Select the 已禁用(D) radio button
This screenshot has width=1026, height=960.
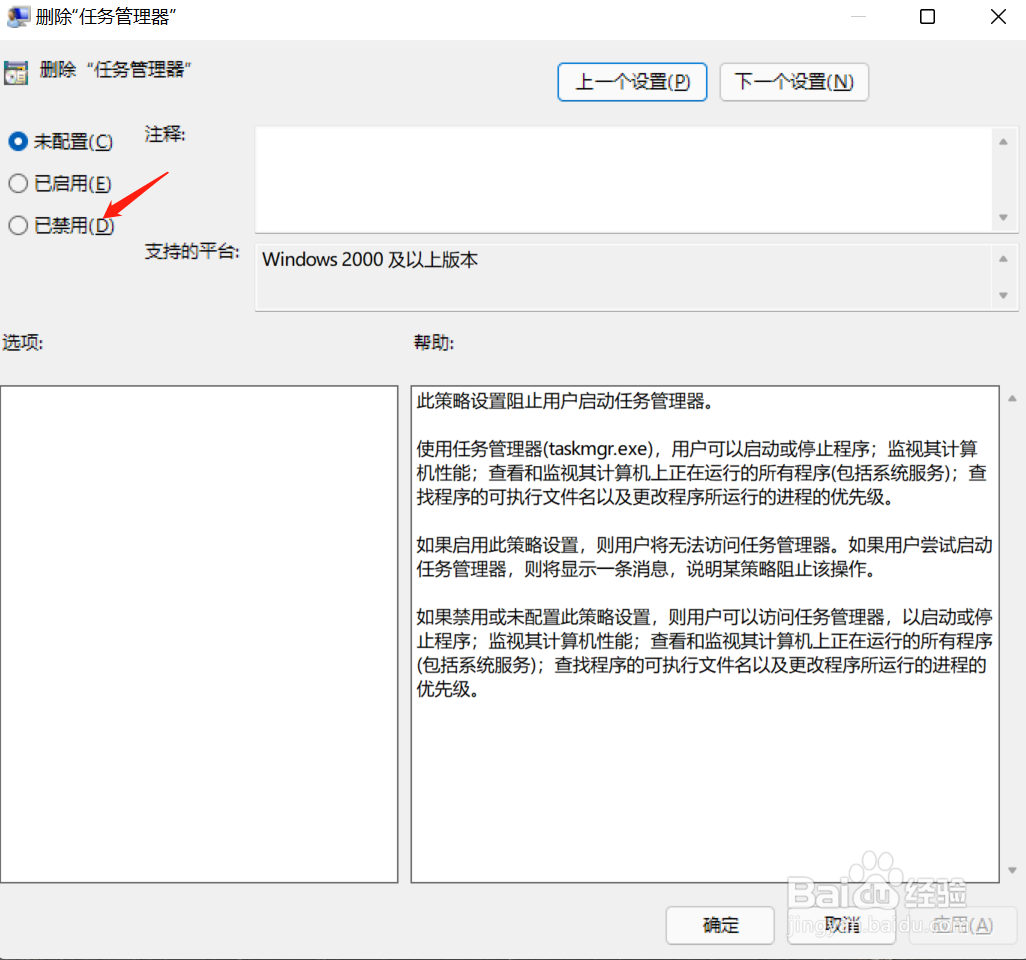click(18, 225)
